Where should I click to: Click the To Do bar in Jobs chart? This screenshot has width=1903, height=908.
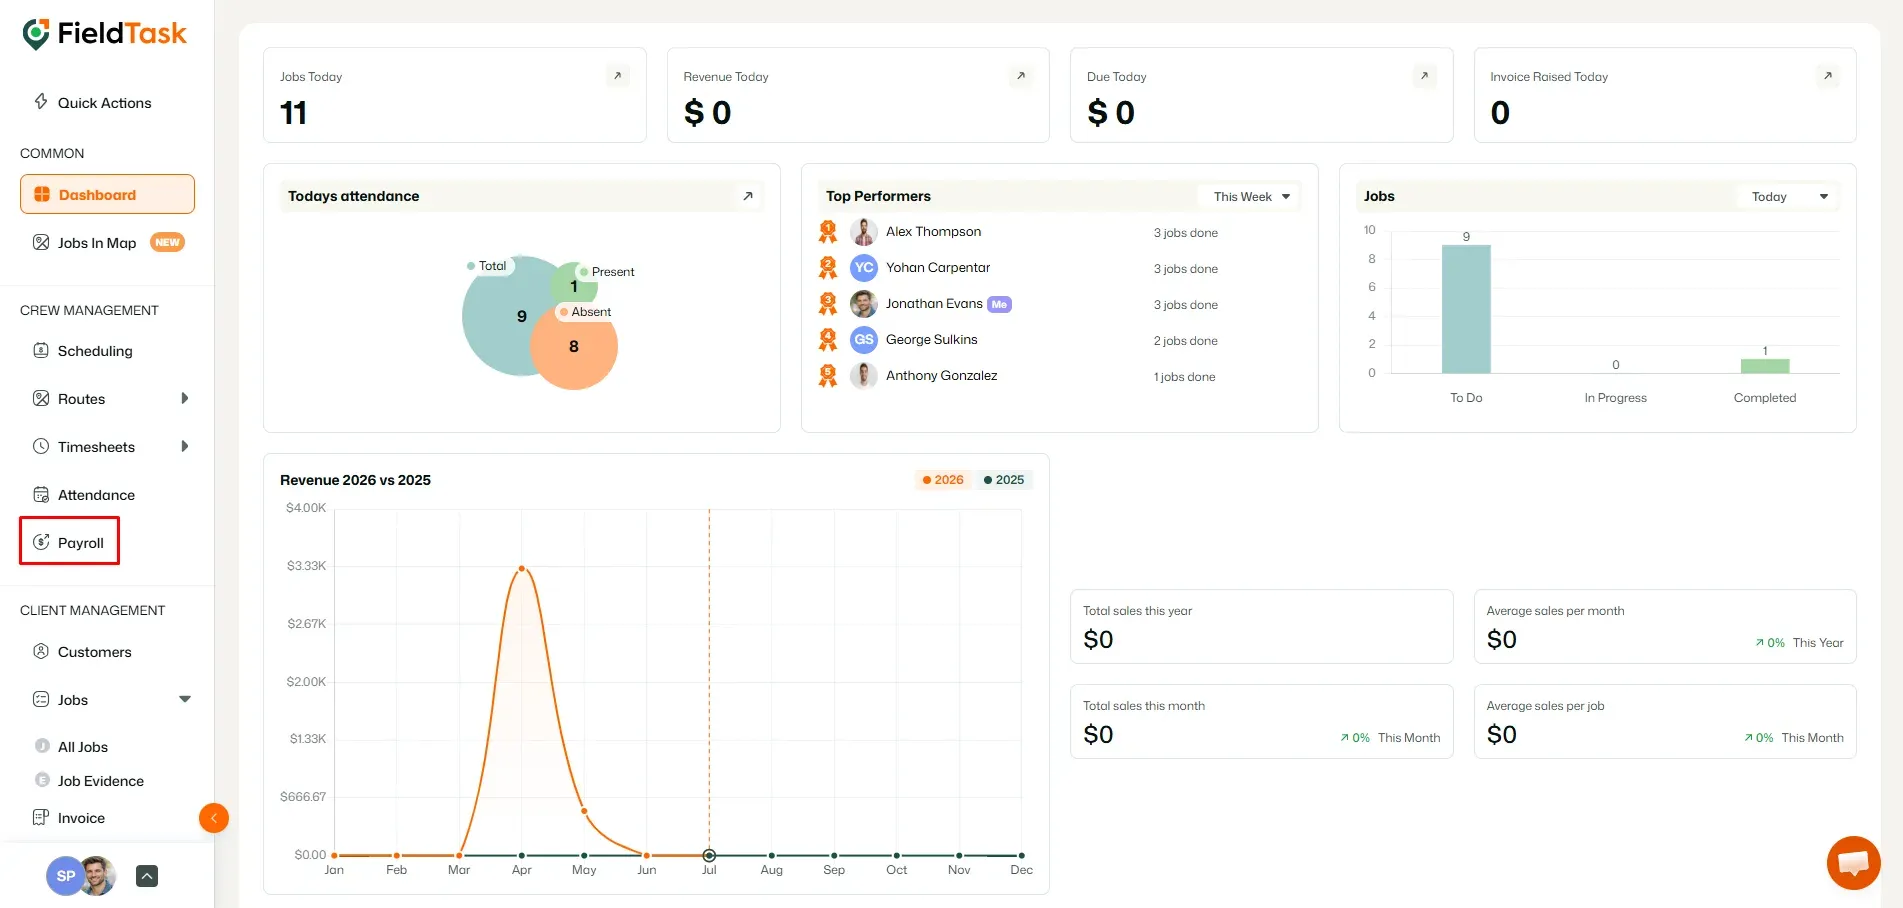1466,309
